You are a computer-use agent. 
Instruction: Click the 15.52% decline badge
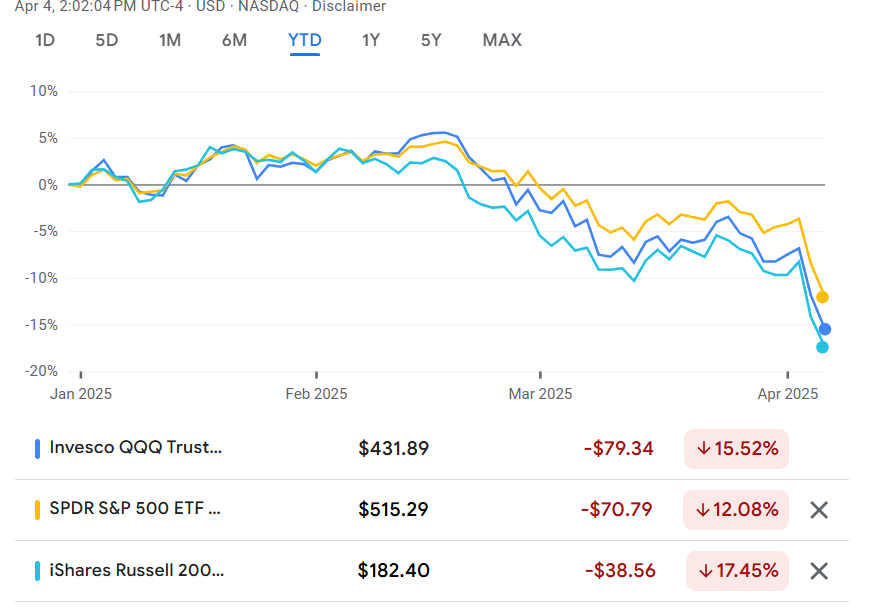pos(736,449)
